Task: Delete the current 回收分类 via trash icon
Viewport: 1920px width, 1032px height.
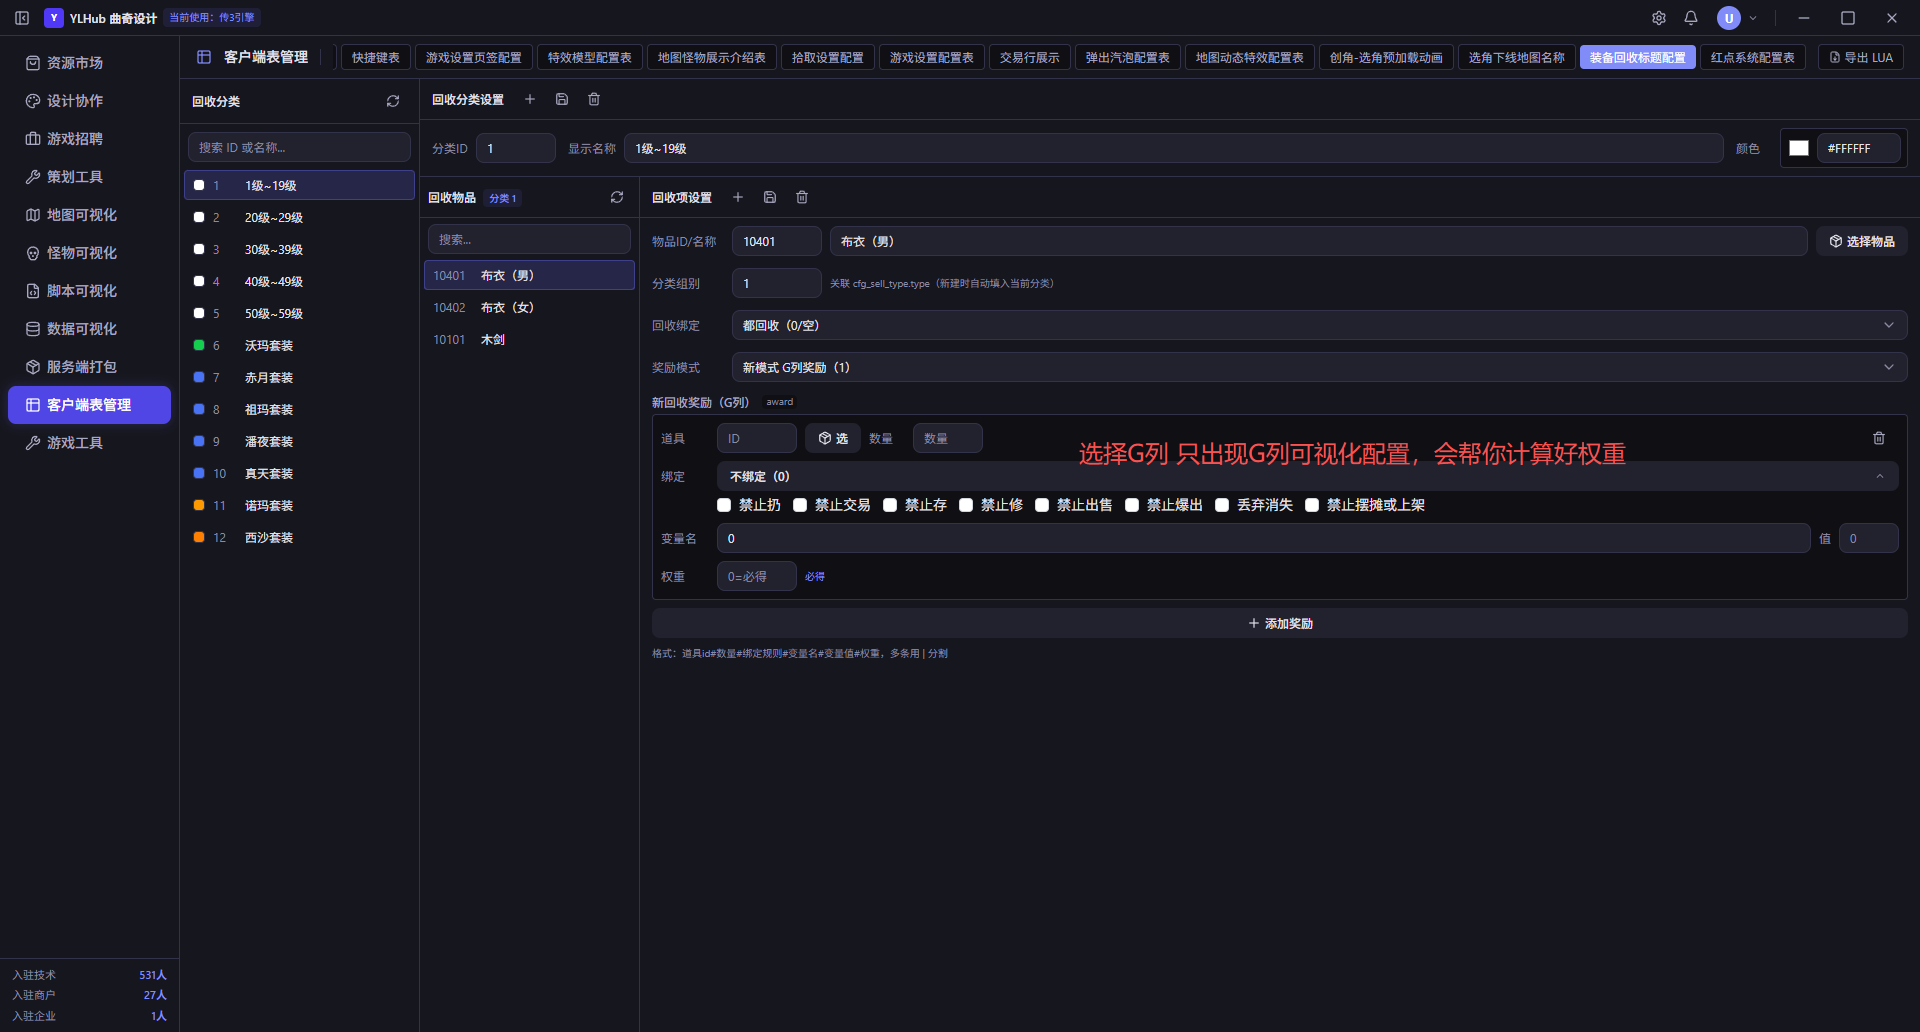Action: (594, 99)
